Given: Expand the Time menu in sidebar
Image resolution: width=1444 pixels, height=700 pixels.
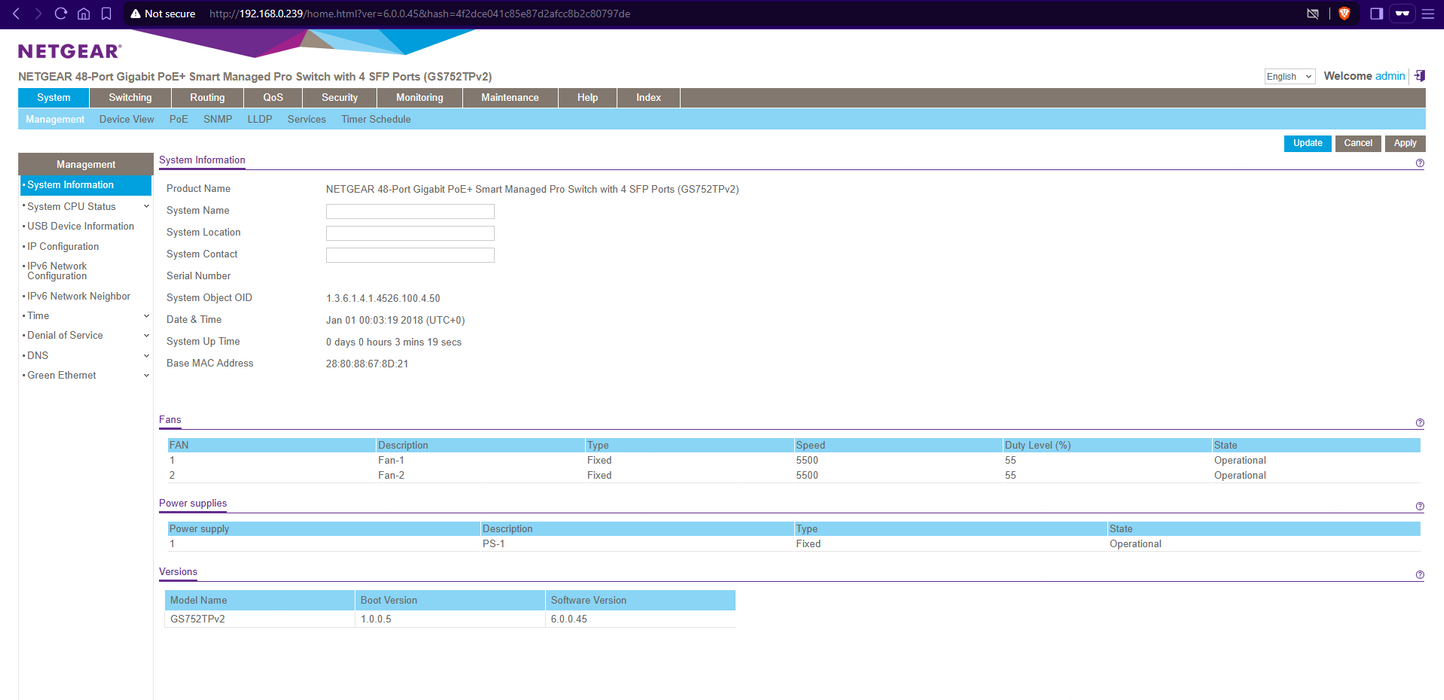Looking at the screenshot, I should tap(147, 316).
